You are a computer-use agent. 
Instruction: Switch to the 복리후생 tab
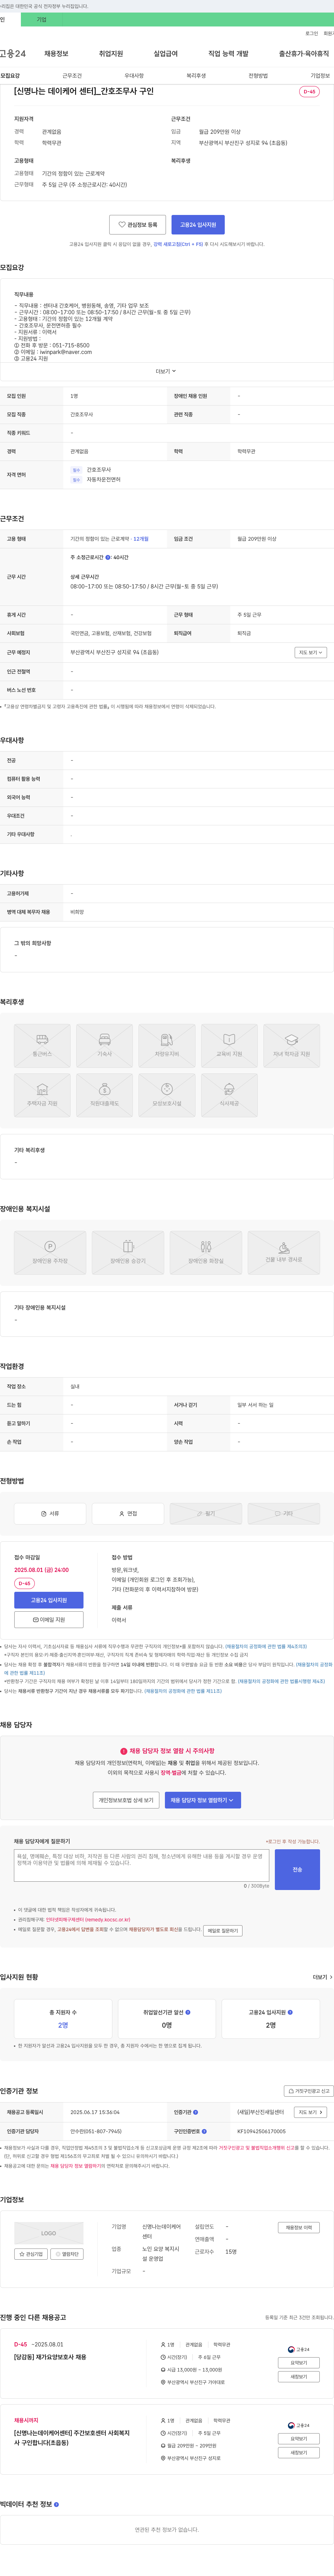coord(196,76)
